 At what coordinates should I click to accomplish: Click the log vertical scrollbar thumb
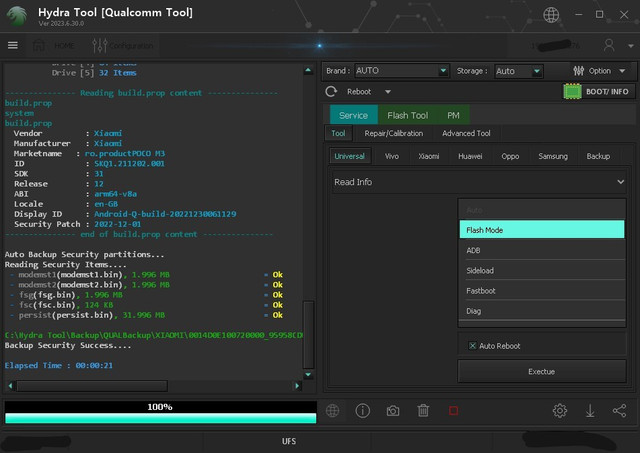pos(309,335)
